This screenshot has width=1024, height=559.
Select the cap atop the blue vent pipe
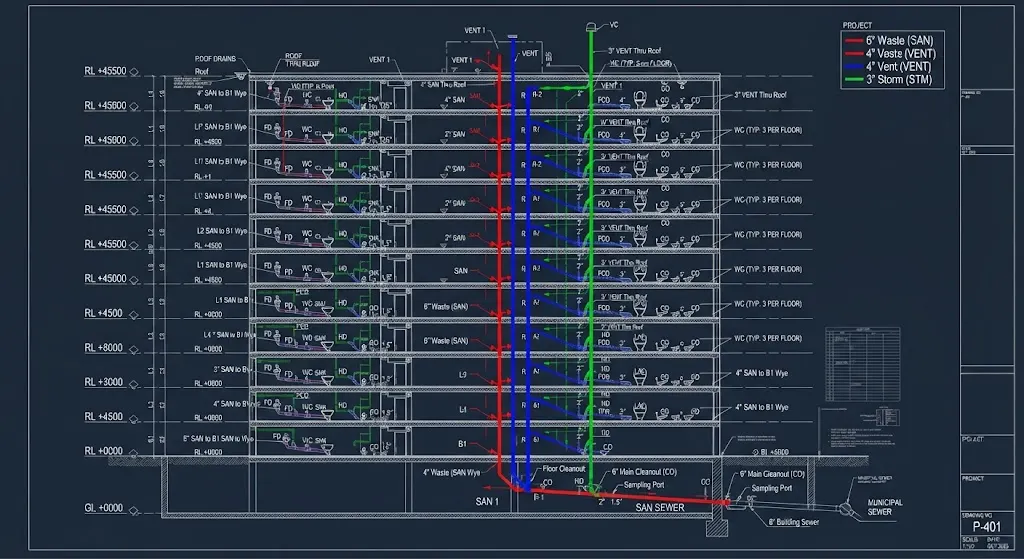point(512,37)
